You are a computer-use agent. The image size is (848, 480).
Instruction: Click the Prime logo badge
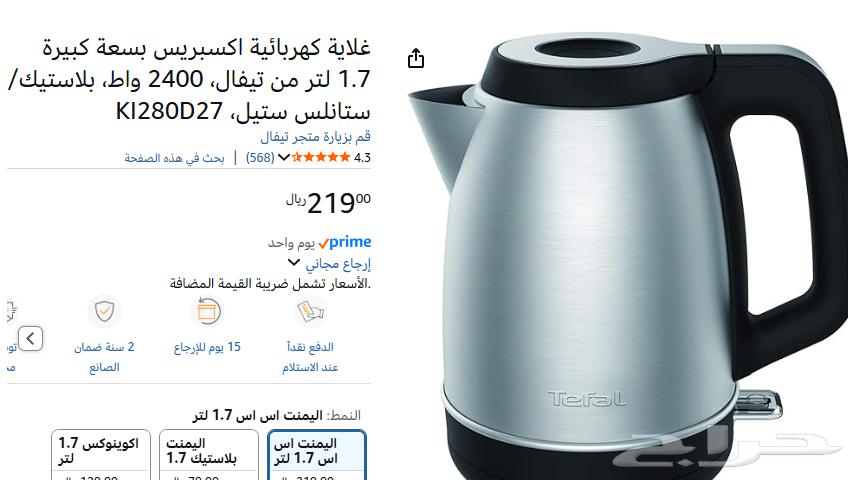(345, 242)
